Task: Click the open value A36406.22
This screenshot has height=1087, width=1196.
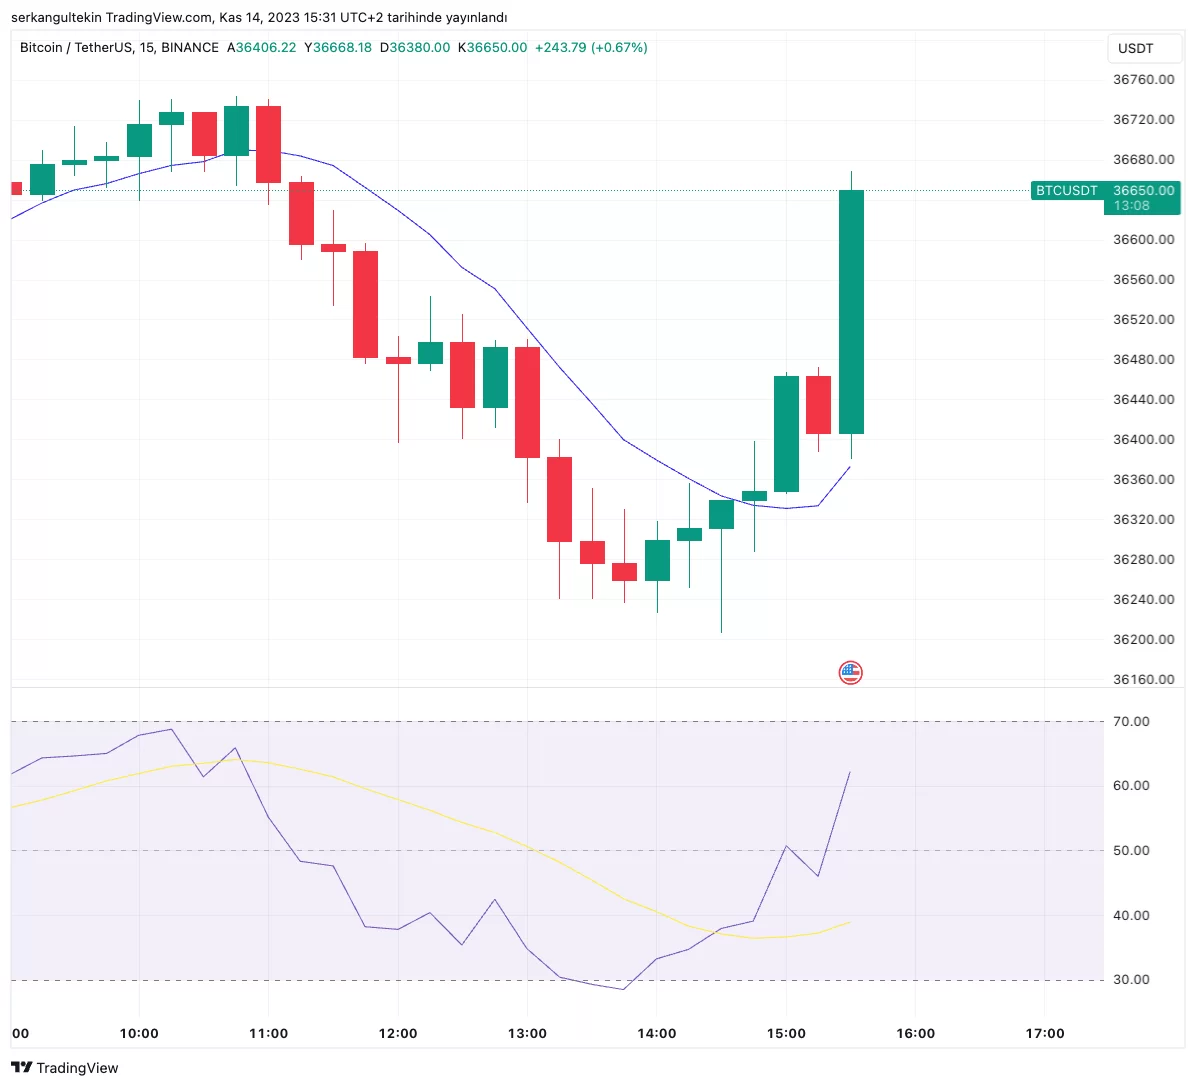Action: pyautogui.click(x=262, y=48)
